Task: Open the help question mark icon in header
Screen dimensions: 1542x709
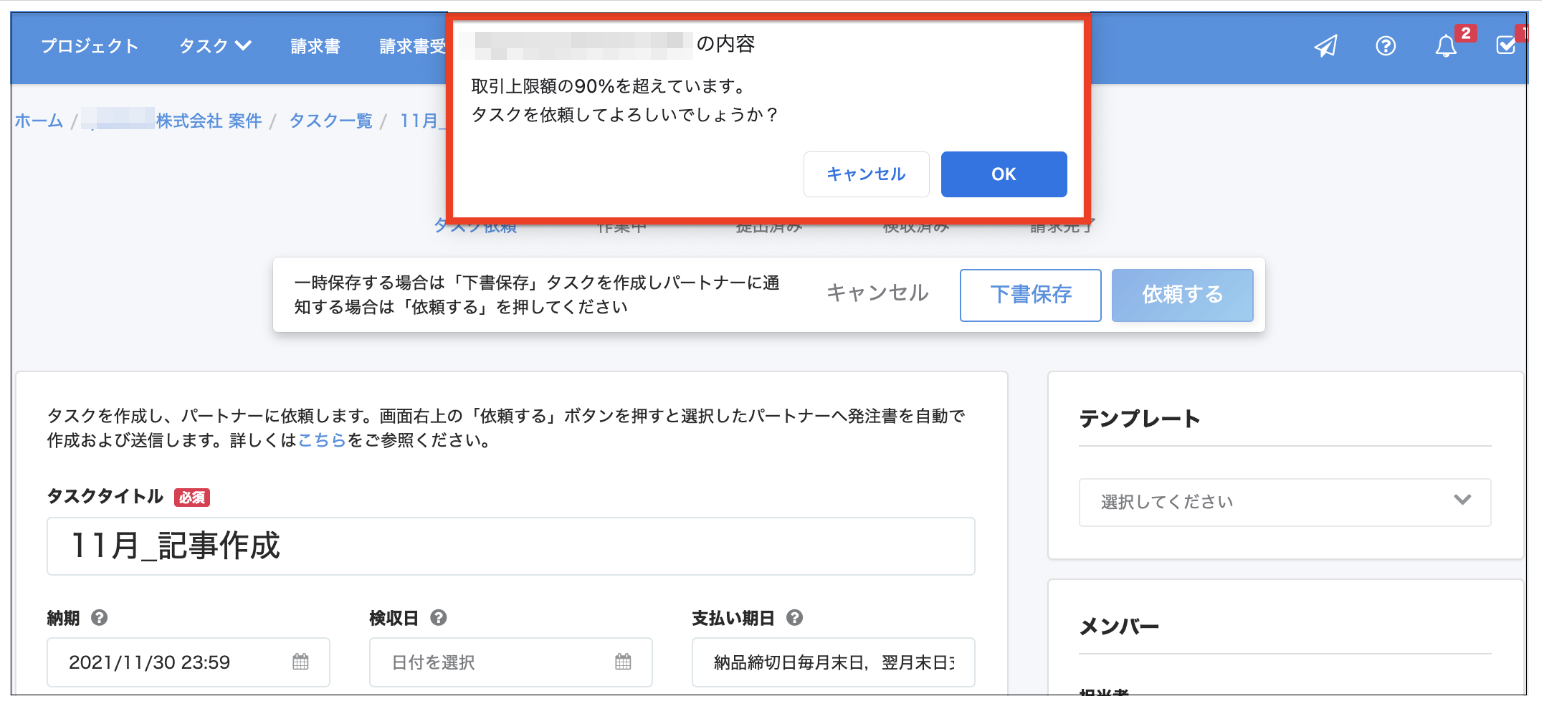Action: click(x=1385, y=46)
